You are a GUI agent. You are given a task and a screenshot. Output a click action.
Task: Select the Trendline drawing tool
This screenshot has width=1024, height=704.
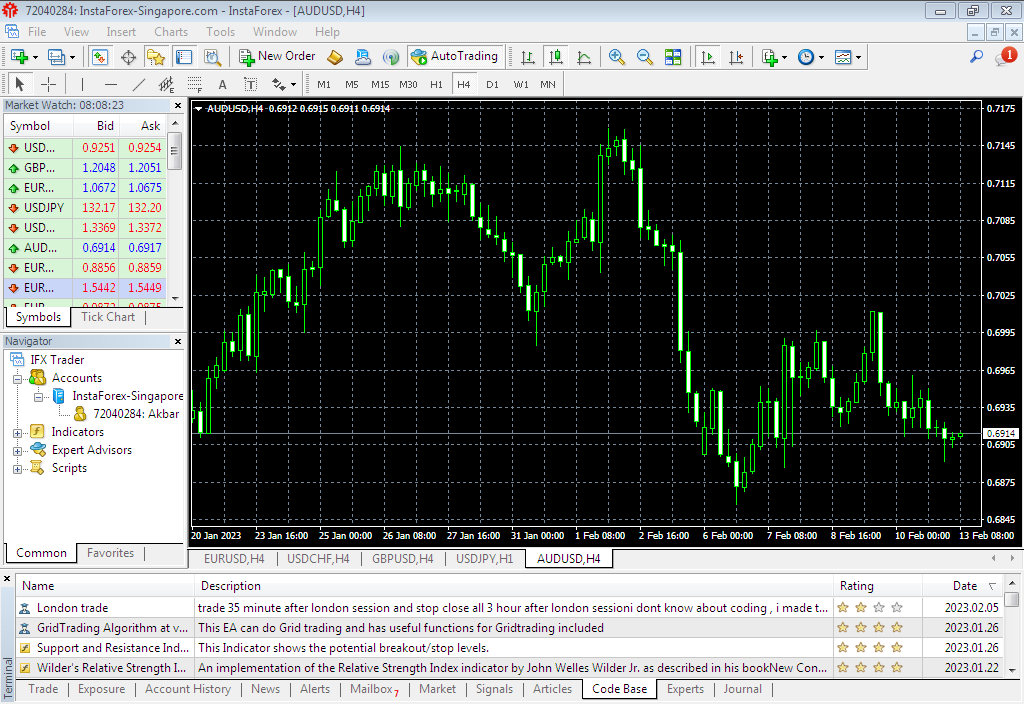139,84
